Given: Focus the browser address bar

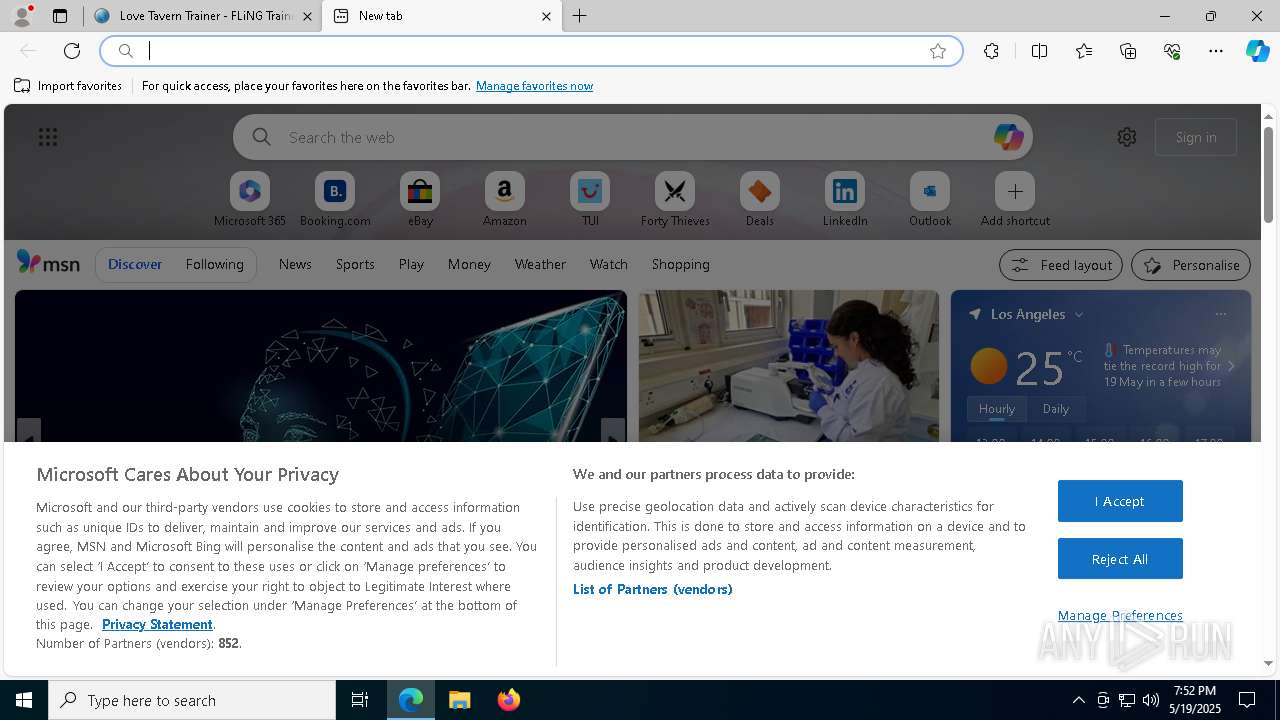Looking at the screenshot, I should click(x=531, y=51).
